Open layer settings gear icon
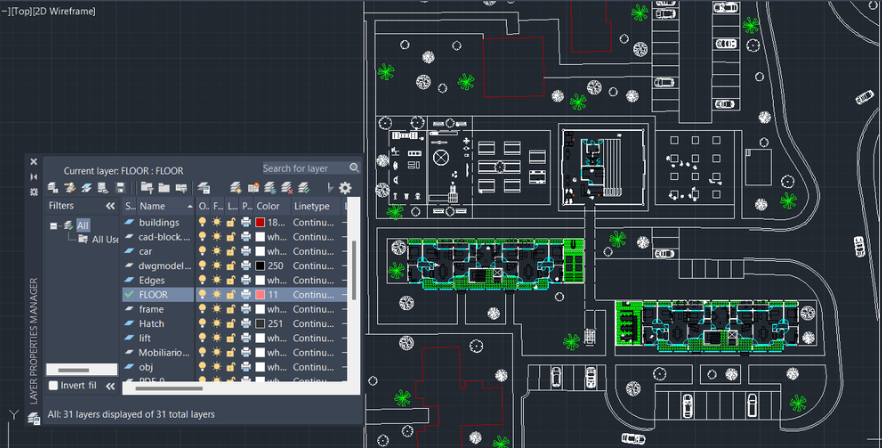Image resolution: width=882 pixels, height=448 pixels. click(x=345, y=187)
